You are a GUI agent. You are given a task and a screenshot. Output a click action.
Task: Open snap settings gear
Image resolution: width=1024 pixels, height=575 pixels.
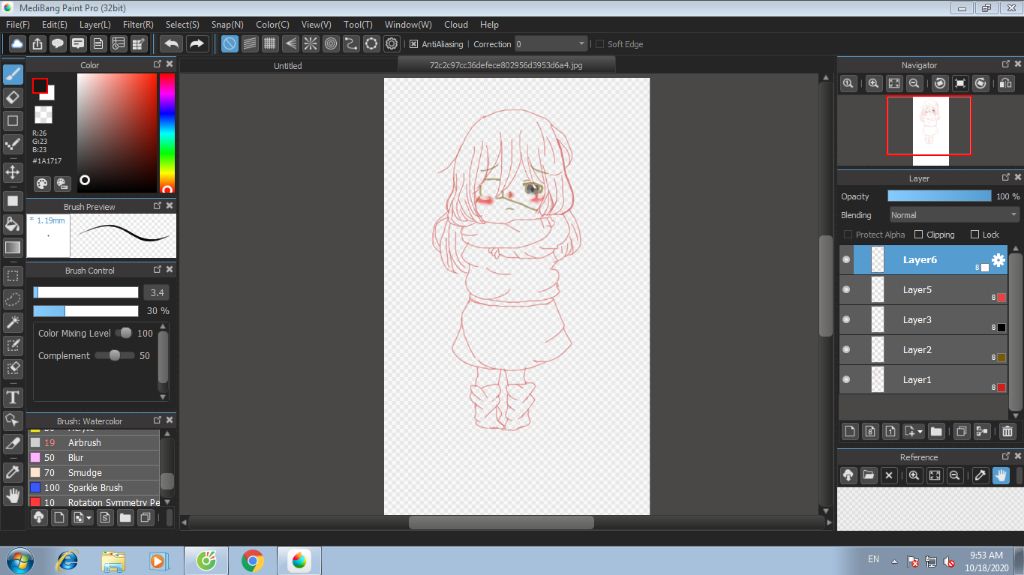391,44
